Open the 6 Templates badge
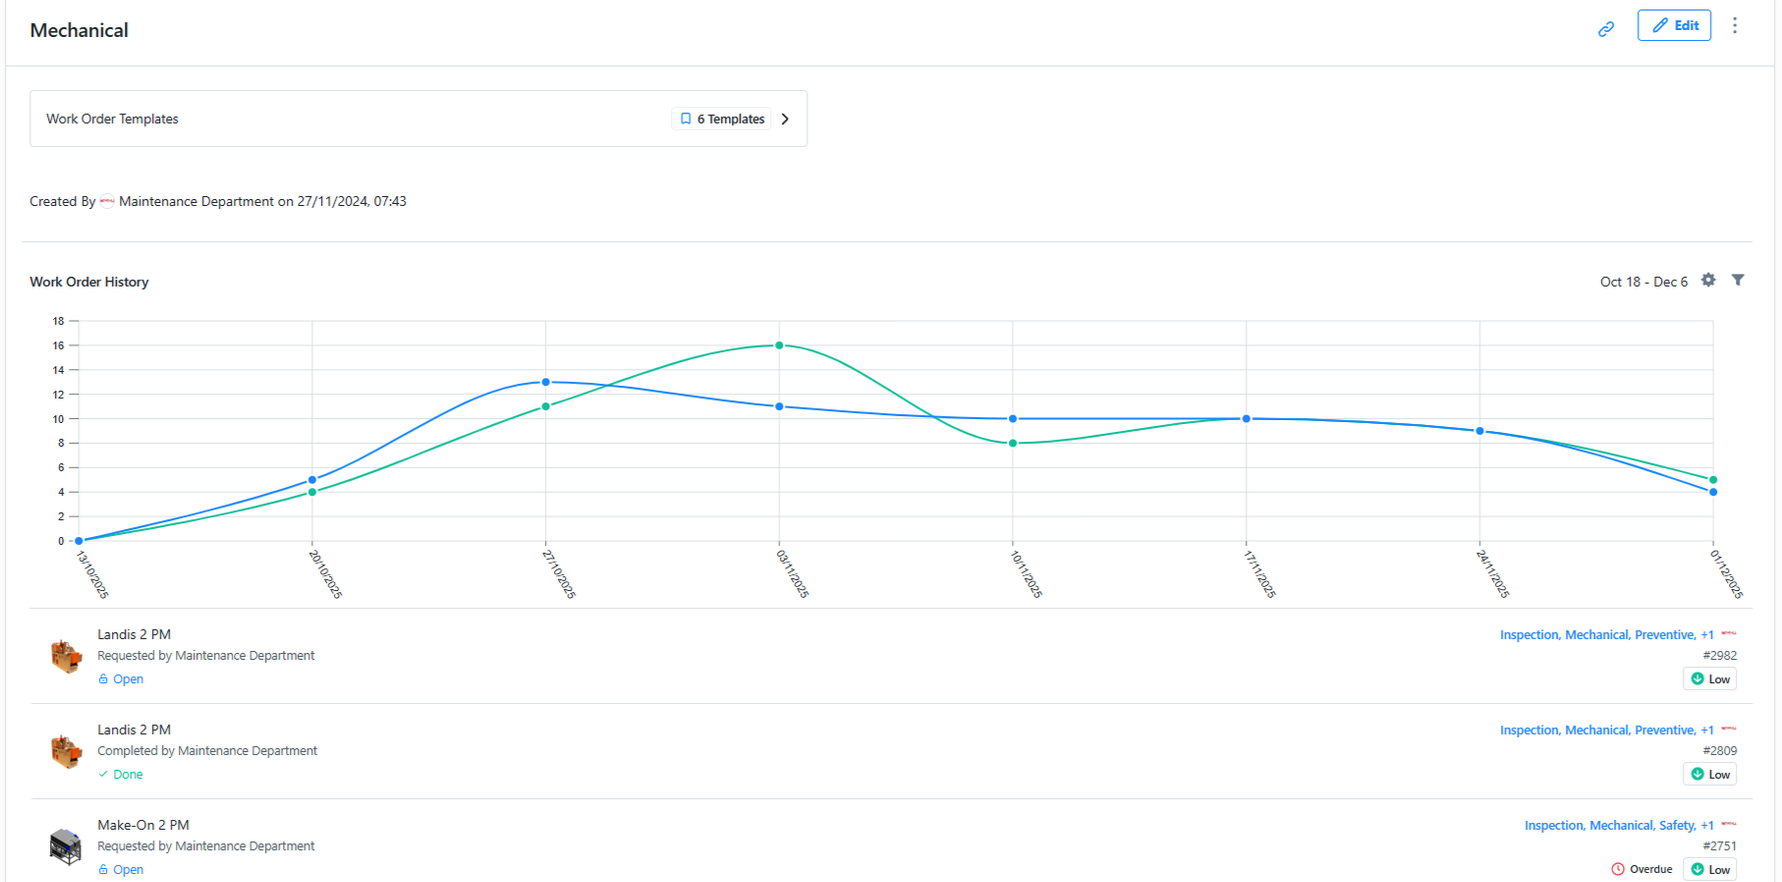This screenshot has width=1782, height=882. pos(721,119)
